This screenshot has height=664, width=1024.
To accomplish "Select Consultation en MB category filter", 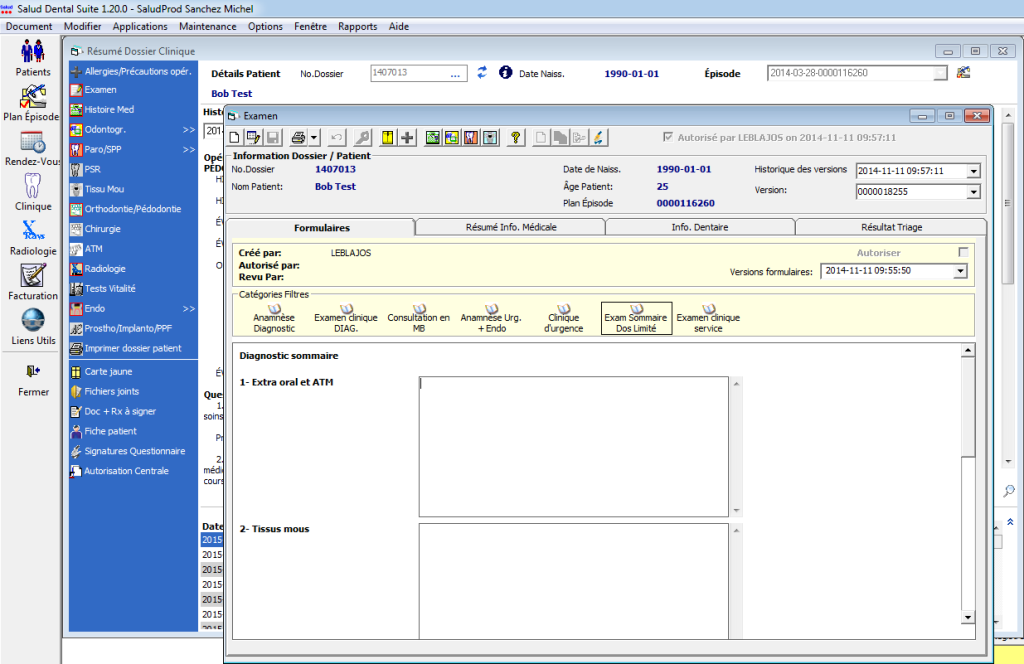I will click(x=419, y=319).
